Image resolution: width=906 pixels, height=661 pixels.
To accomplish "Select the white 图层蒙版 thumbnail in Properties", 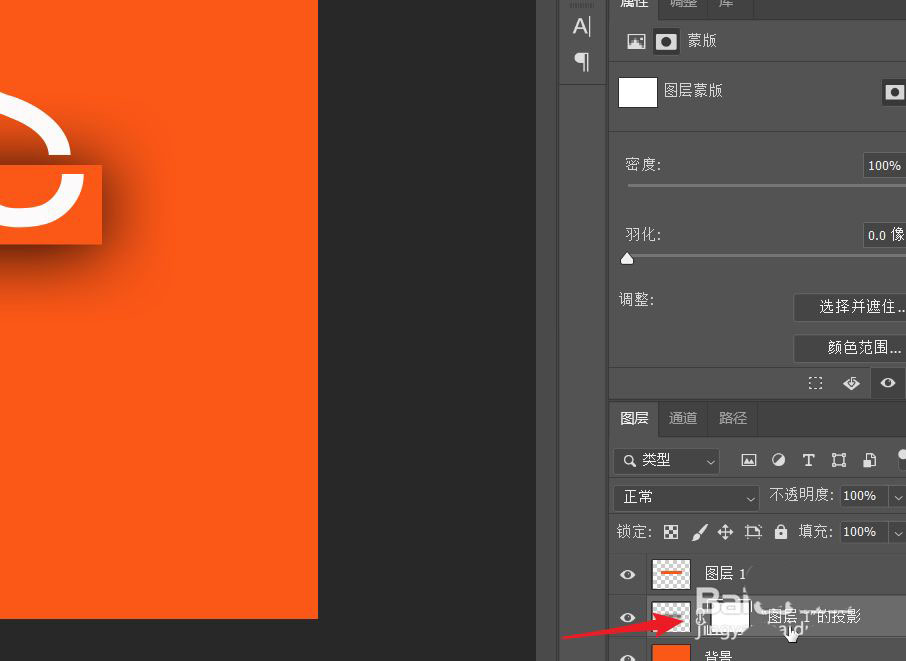I will coord(638,92).
